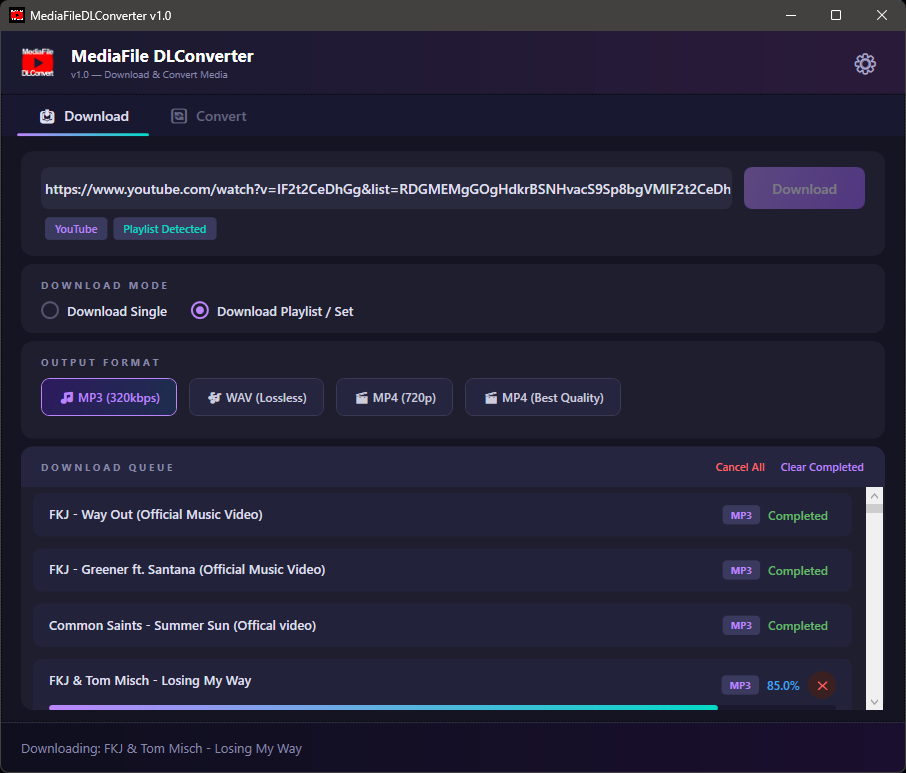Viewport: 906px width, 773px height.
Task: Choose MP4 (Best Quality) output format
Action: point(543,397)
